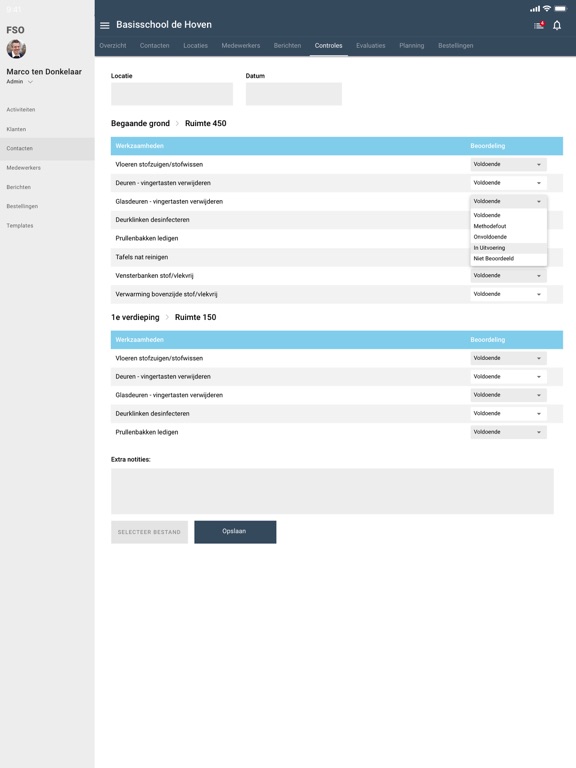Image resolution: width=576 pixels, height=768 pixels.
Task: Switch to the Bestellingen tab
Action: point(456,46)
